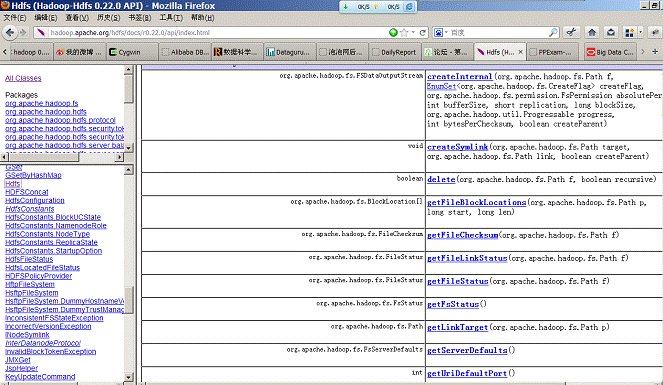663x385 pixels.
Task: Switch to the hadoop 0... tab
Action: [x=31, y=52]
